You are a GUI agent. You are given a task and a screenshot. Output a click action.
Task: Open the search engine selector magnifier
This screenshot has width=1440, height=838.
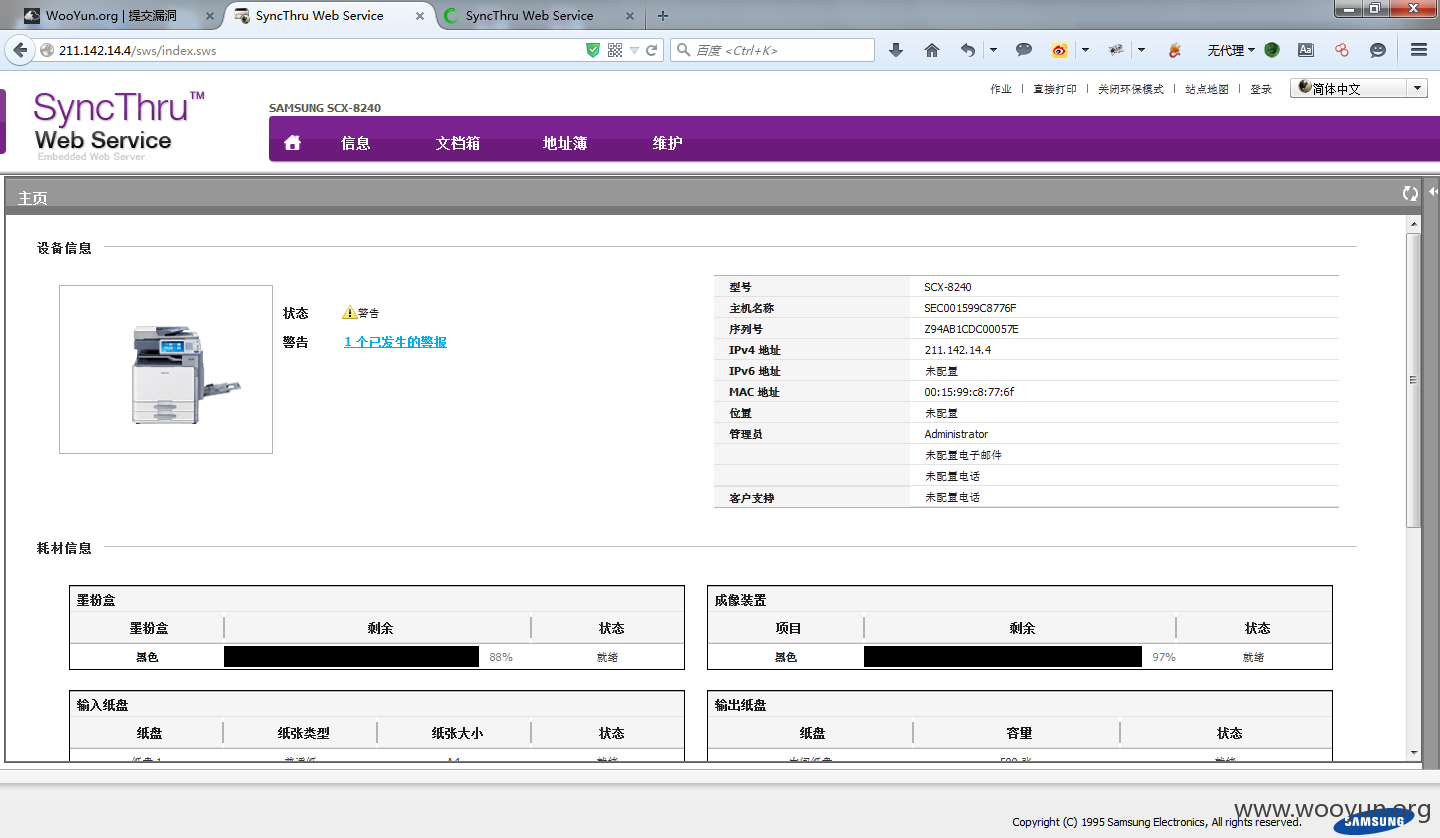click(x=684, y=50)
